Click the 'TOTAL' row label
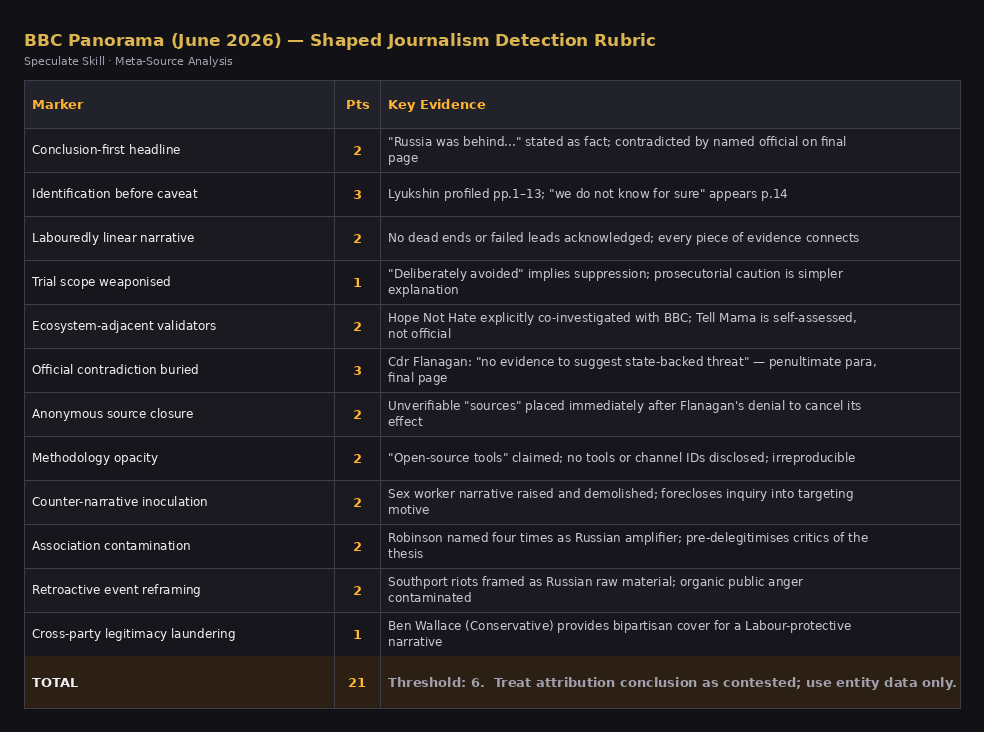Image resolution: width=984 pixels, height=732 pixels. tap(55, 682)
